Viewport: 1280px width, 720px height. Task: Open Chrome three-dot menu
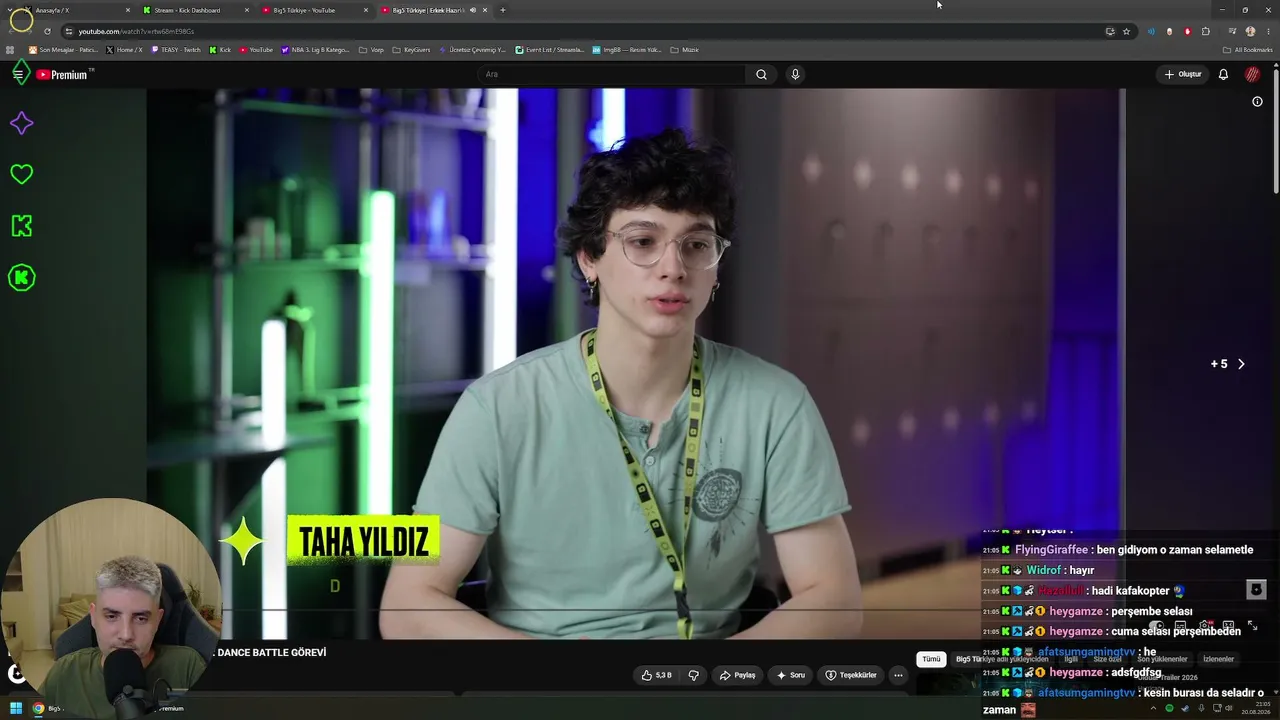(1268, 31)
